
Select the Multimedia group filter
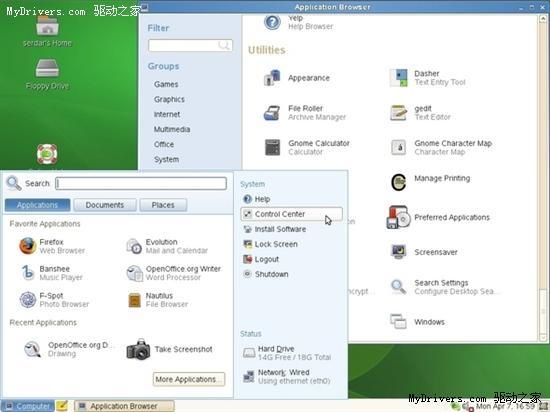click(x=172, y=129)
